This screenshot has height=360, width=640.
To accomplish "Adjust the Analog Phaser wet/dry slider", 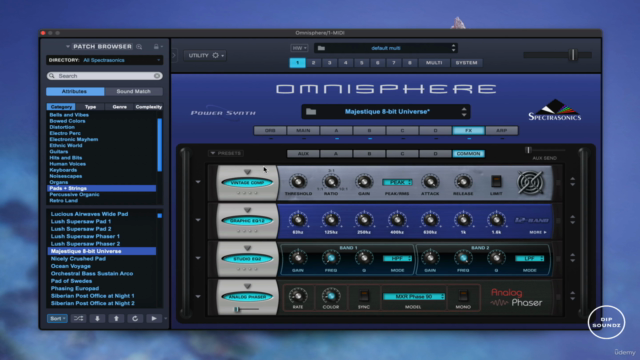I will click(x=237, y=310).
